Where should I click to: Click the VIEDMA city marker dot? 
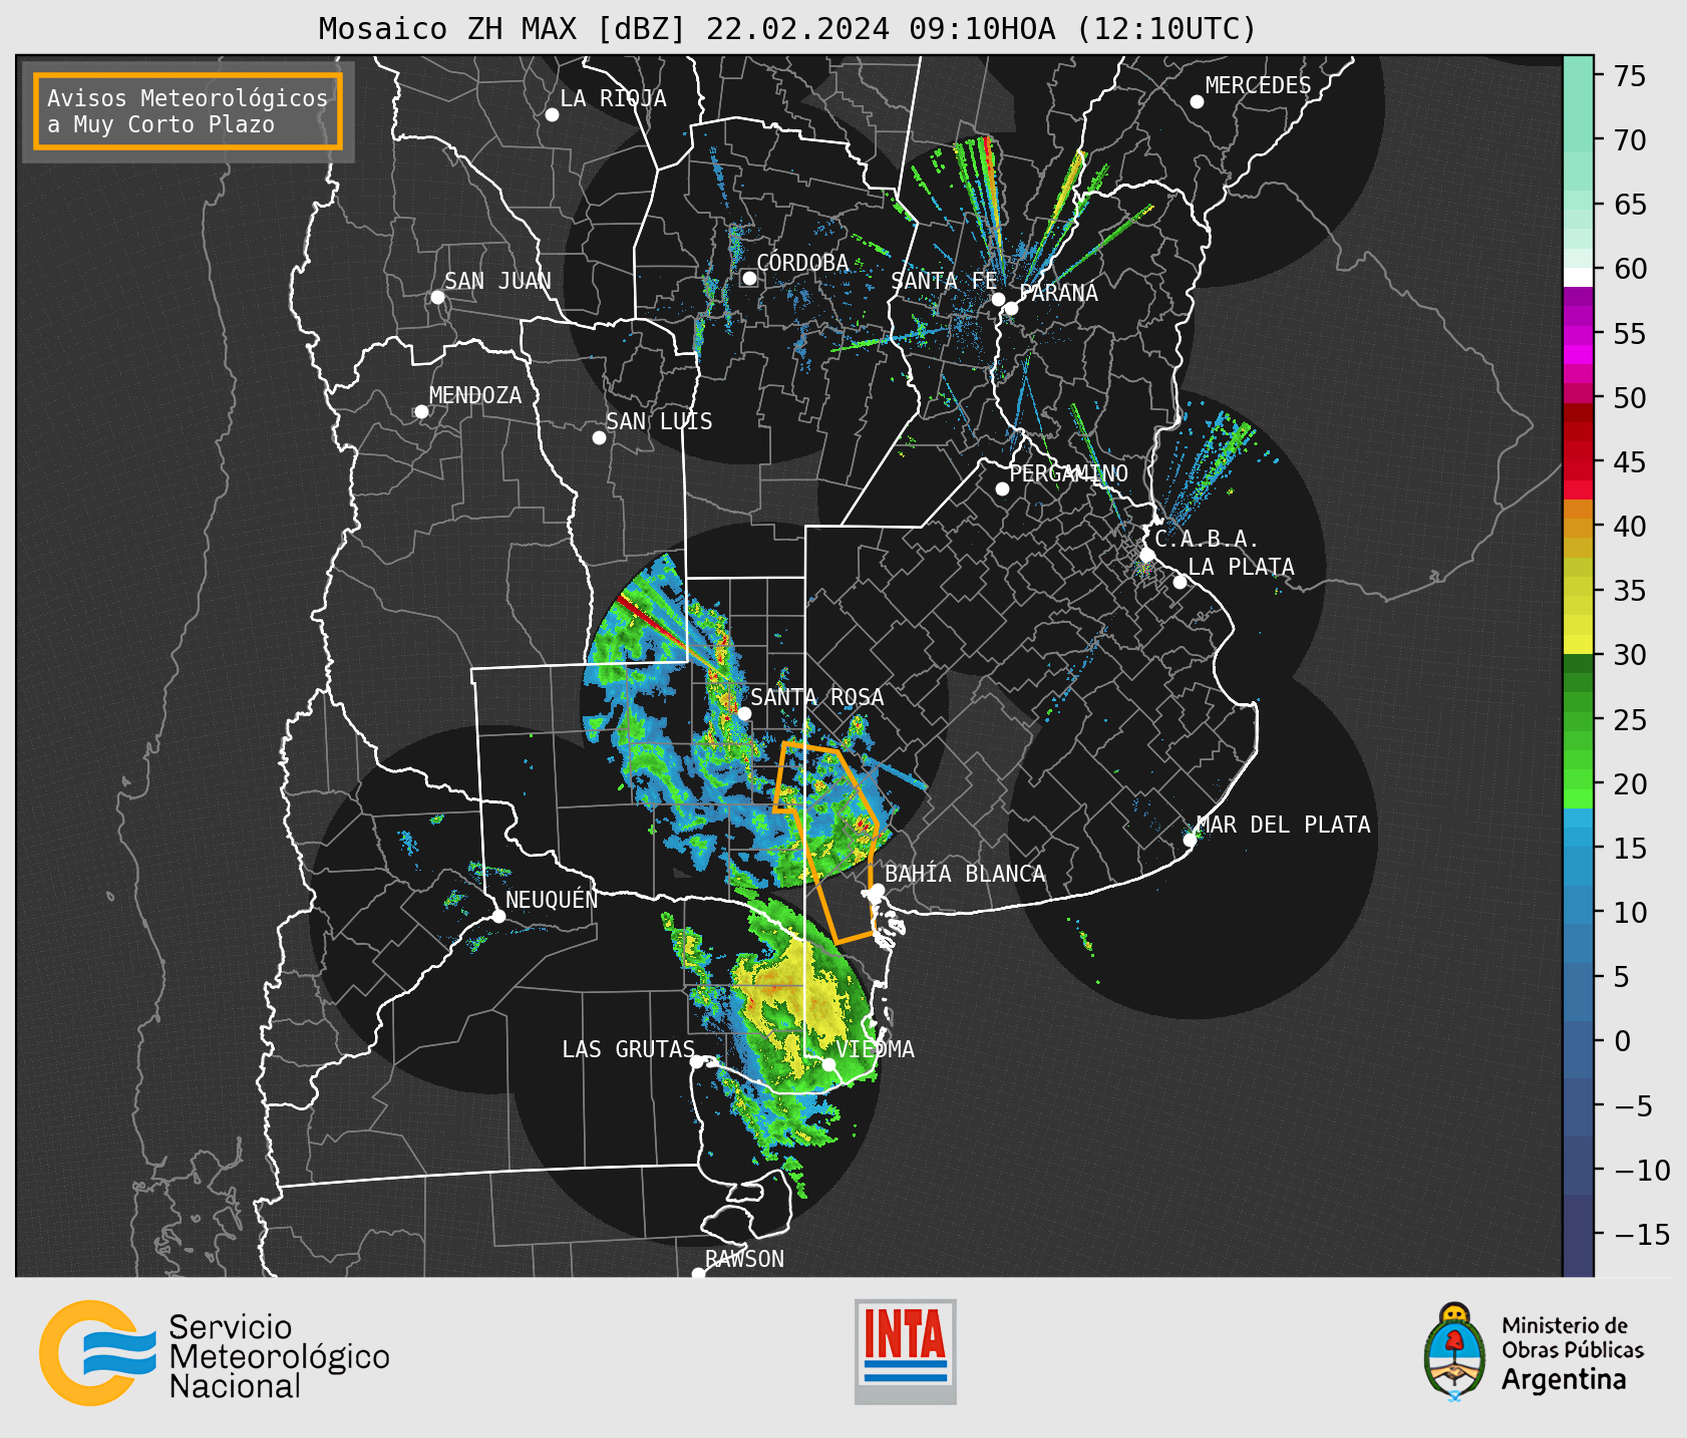pyautogui.click(x=829, y=1064)
